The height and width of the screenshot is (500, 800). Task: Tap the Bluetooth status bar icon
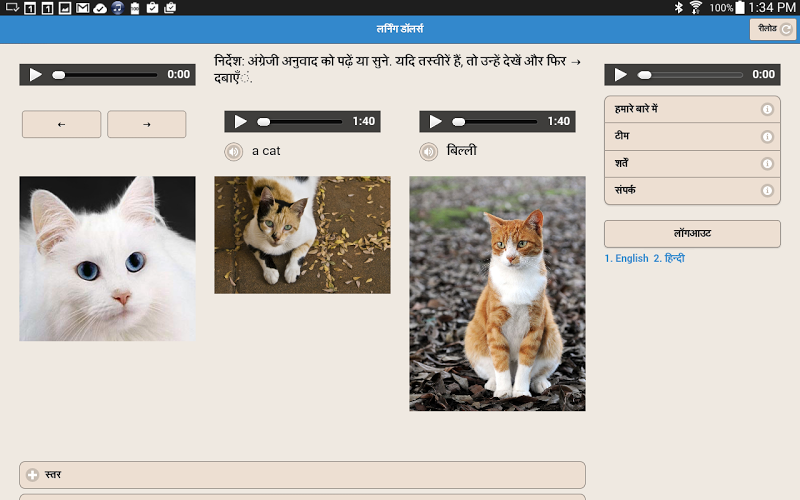pyautogui.click(x=679, y=8)
